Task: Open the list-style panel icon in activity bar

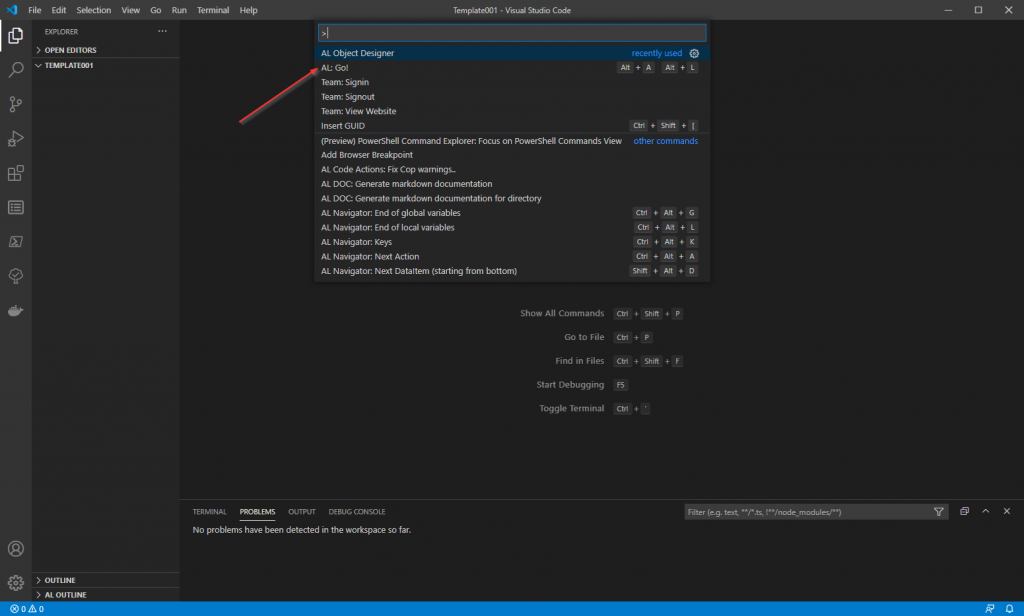Action: 16,208
